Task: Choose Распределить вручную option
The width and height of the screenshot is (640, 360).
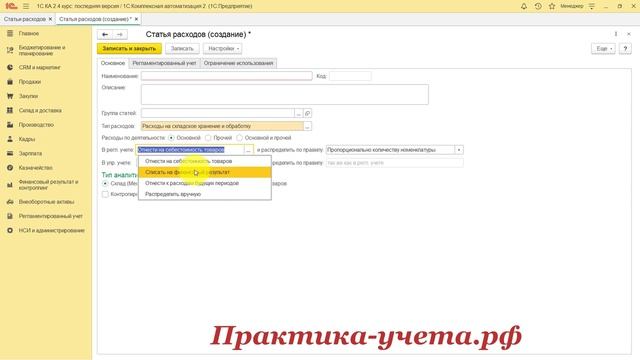Action: tap(204, 194)
